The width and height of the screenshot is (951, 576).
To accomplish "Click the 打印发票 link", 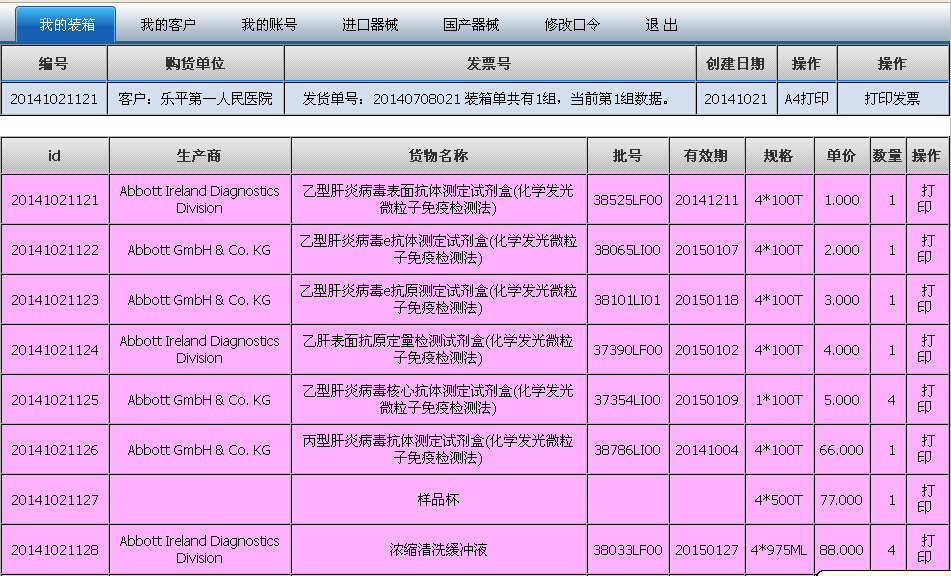I will [x=892, y=99].
